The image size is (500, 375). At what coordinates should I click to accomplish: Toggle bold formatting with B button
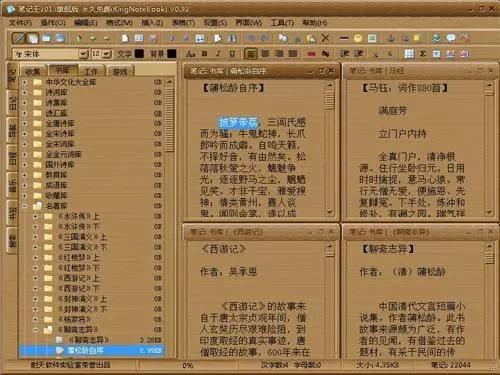(205, 54)
